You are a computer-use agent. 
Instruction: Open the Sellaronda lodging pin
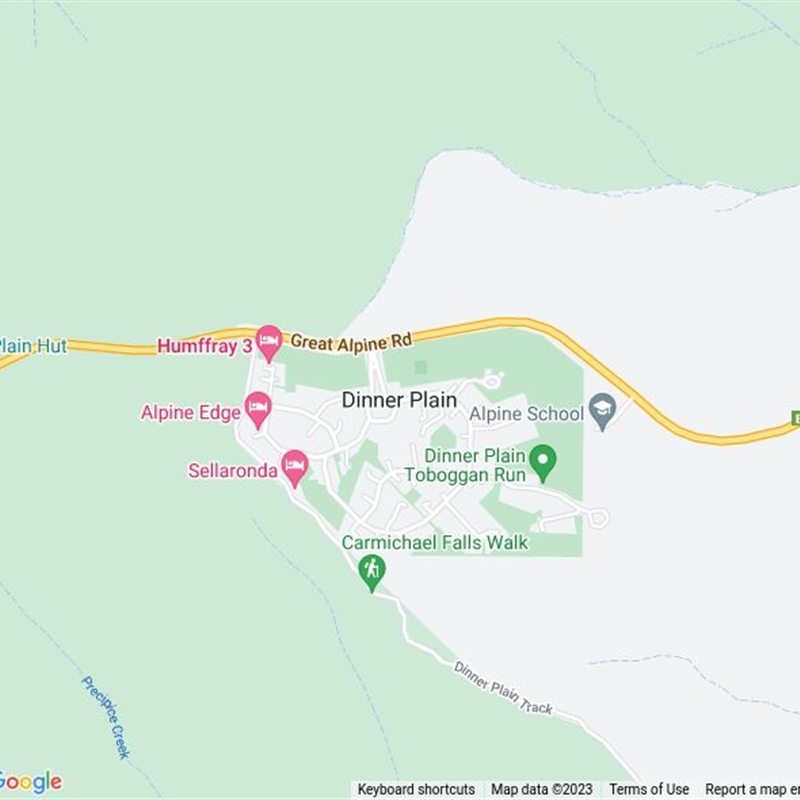[294, 468]
